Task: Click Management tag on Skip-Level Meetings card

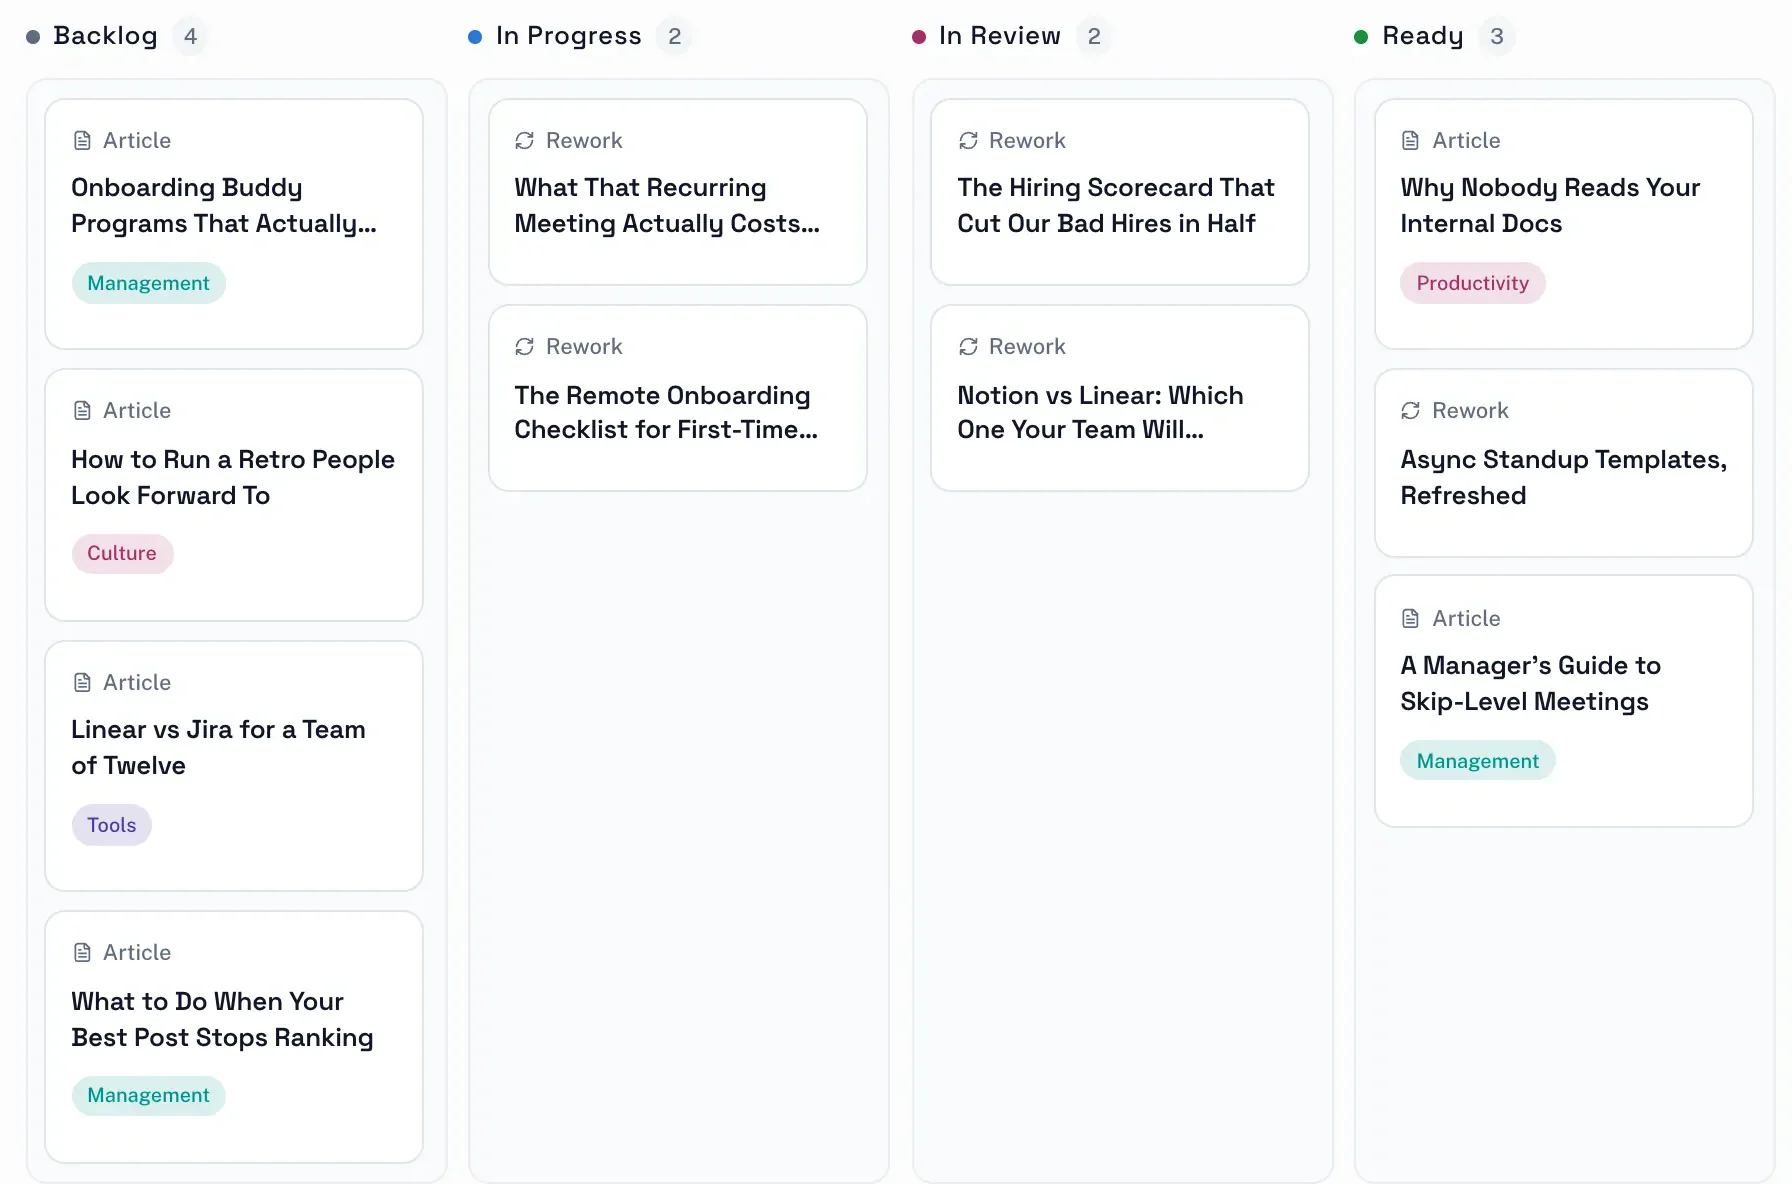Action: click(1478, 762)
